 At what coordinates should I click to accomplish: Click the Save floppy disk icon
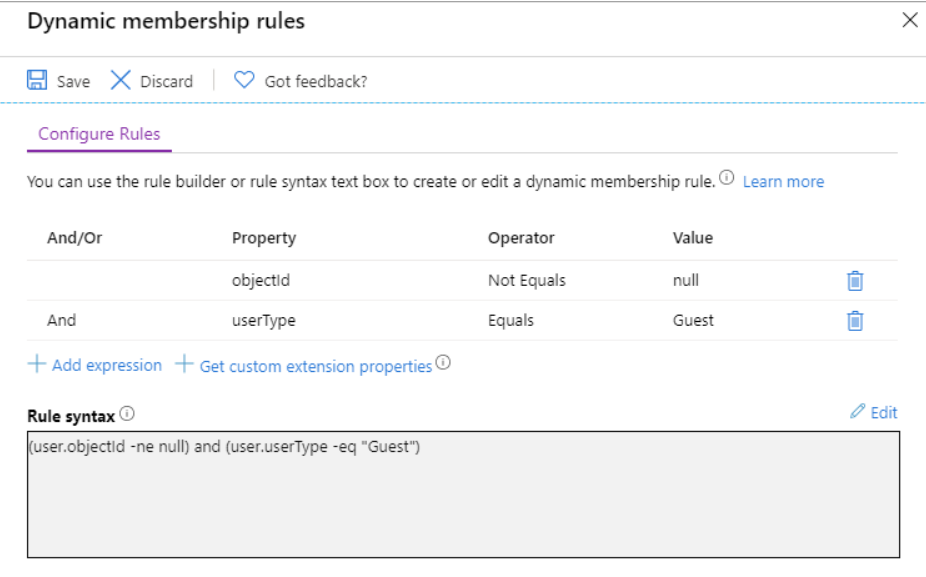point(37,81)
